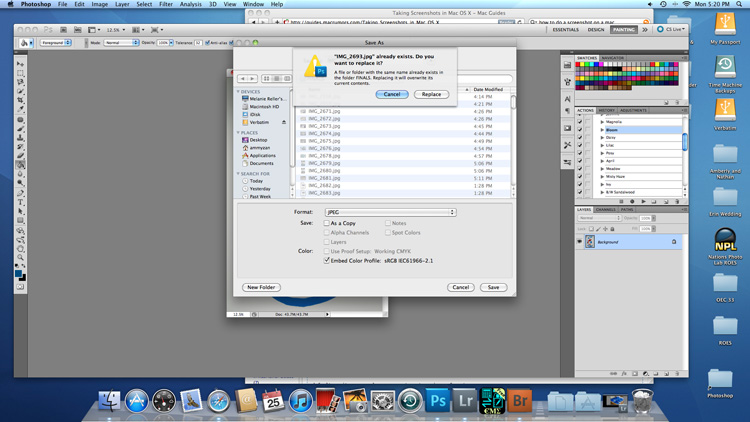Open Lightroom from the Dock
Screen dimensions: 750x422
click(x=464, y=400)
